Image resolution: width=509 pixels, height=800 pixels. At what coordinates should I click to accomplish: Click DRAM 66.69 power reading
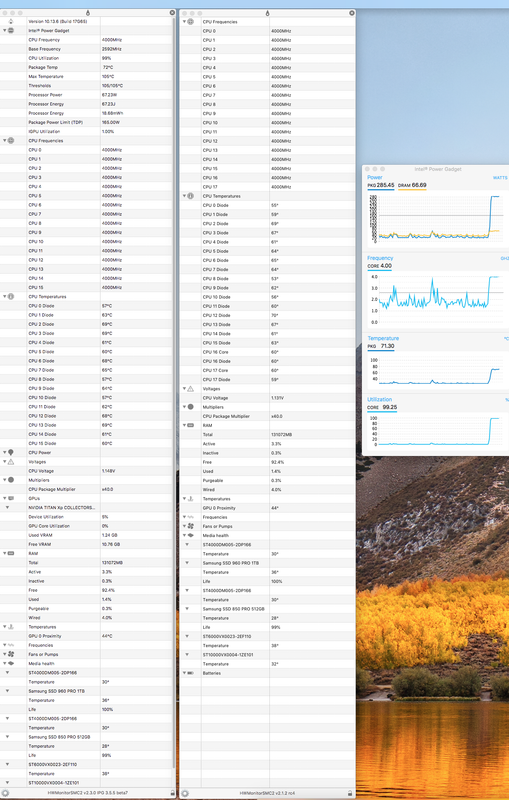click(412, 185)
